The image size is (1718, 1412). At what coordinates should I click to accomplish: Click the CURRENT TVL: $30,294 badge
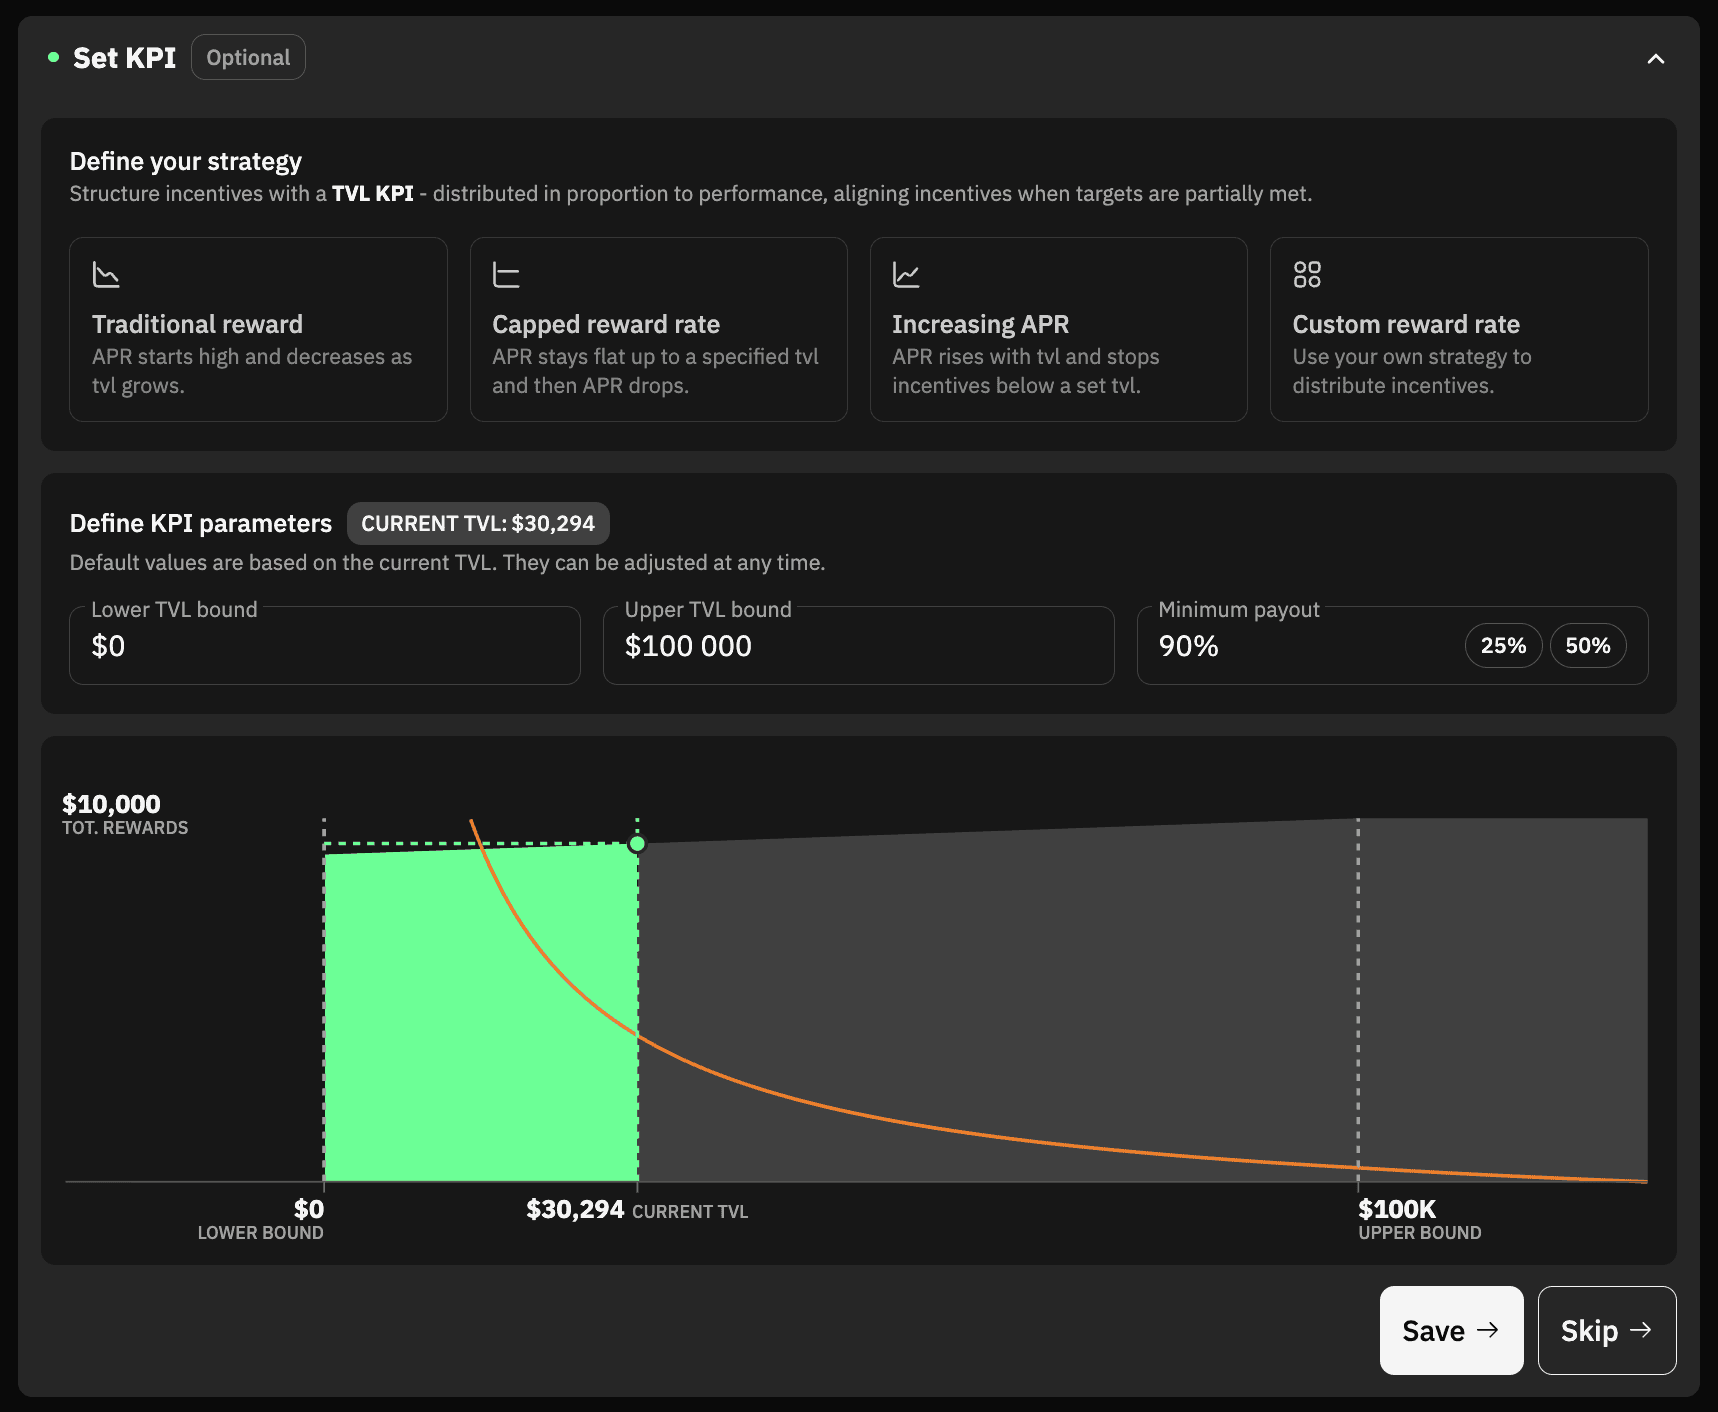(x=478, y=523)
